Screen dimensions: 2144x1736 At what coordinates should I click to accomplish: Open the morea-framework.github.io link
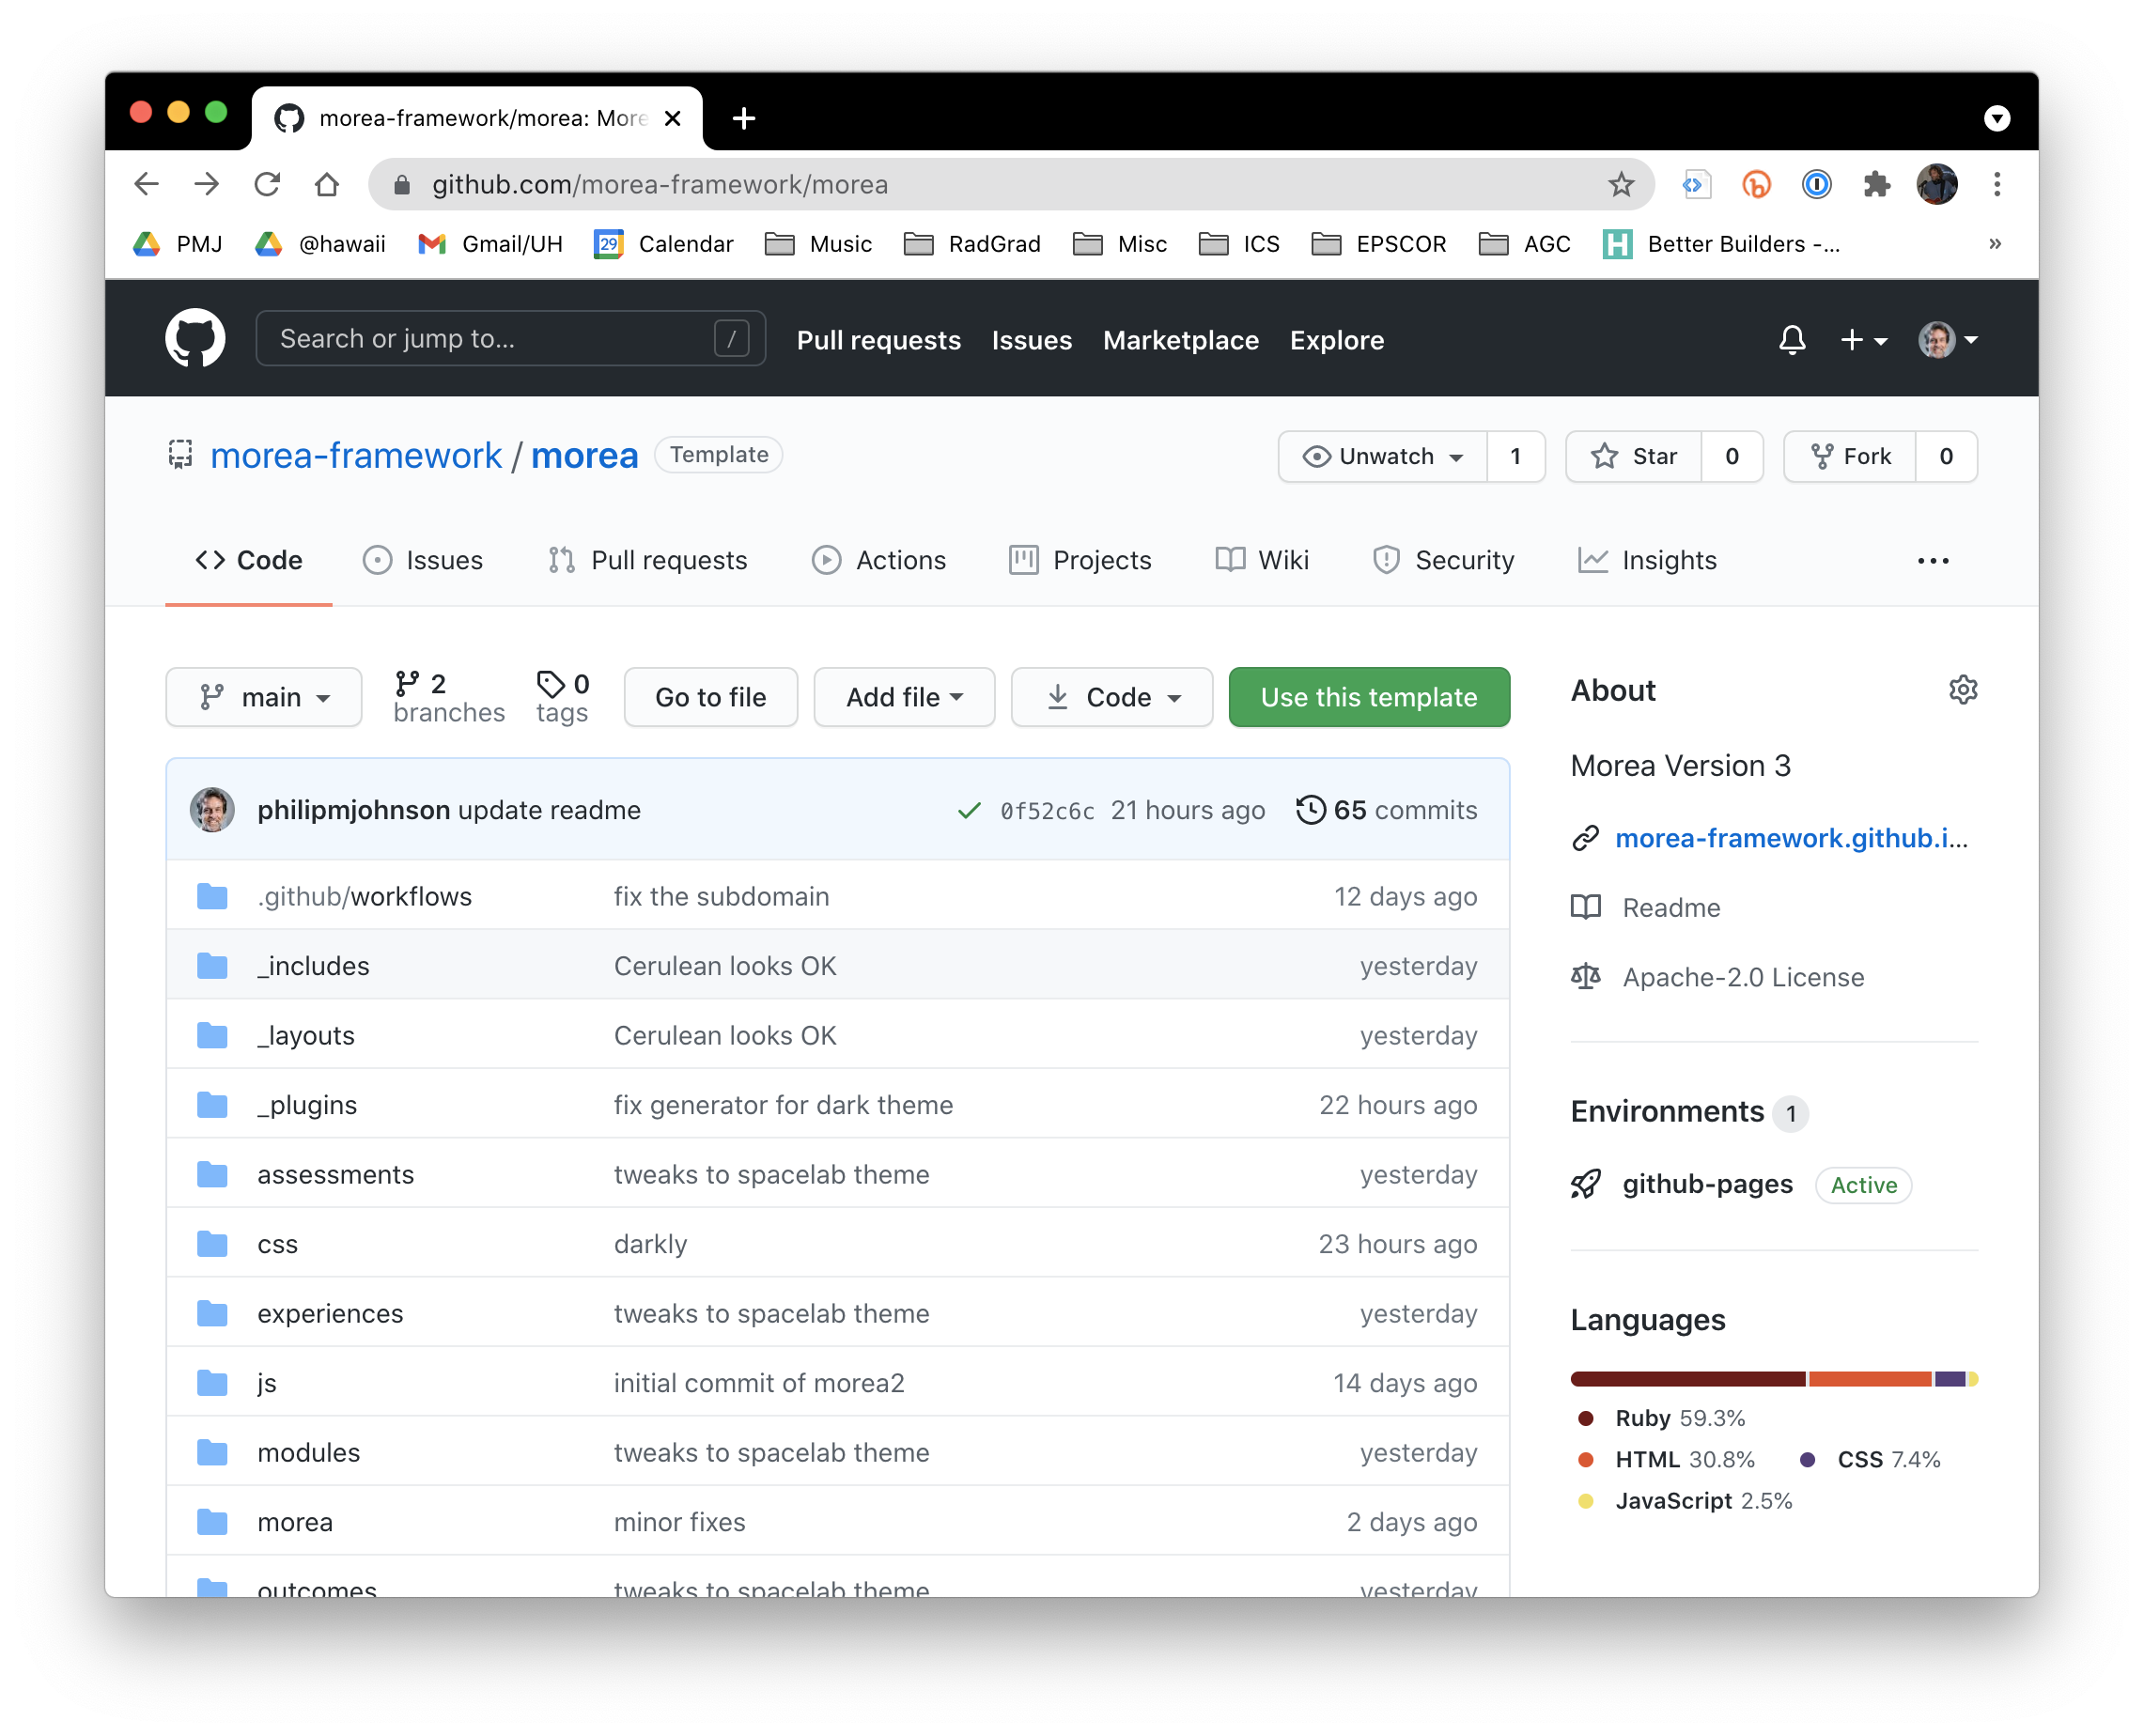(x=1791, y=838)
